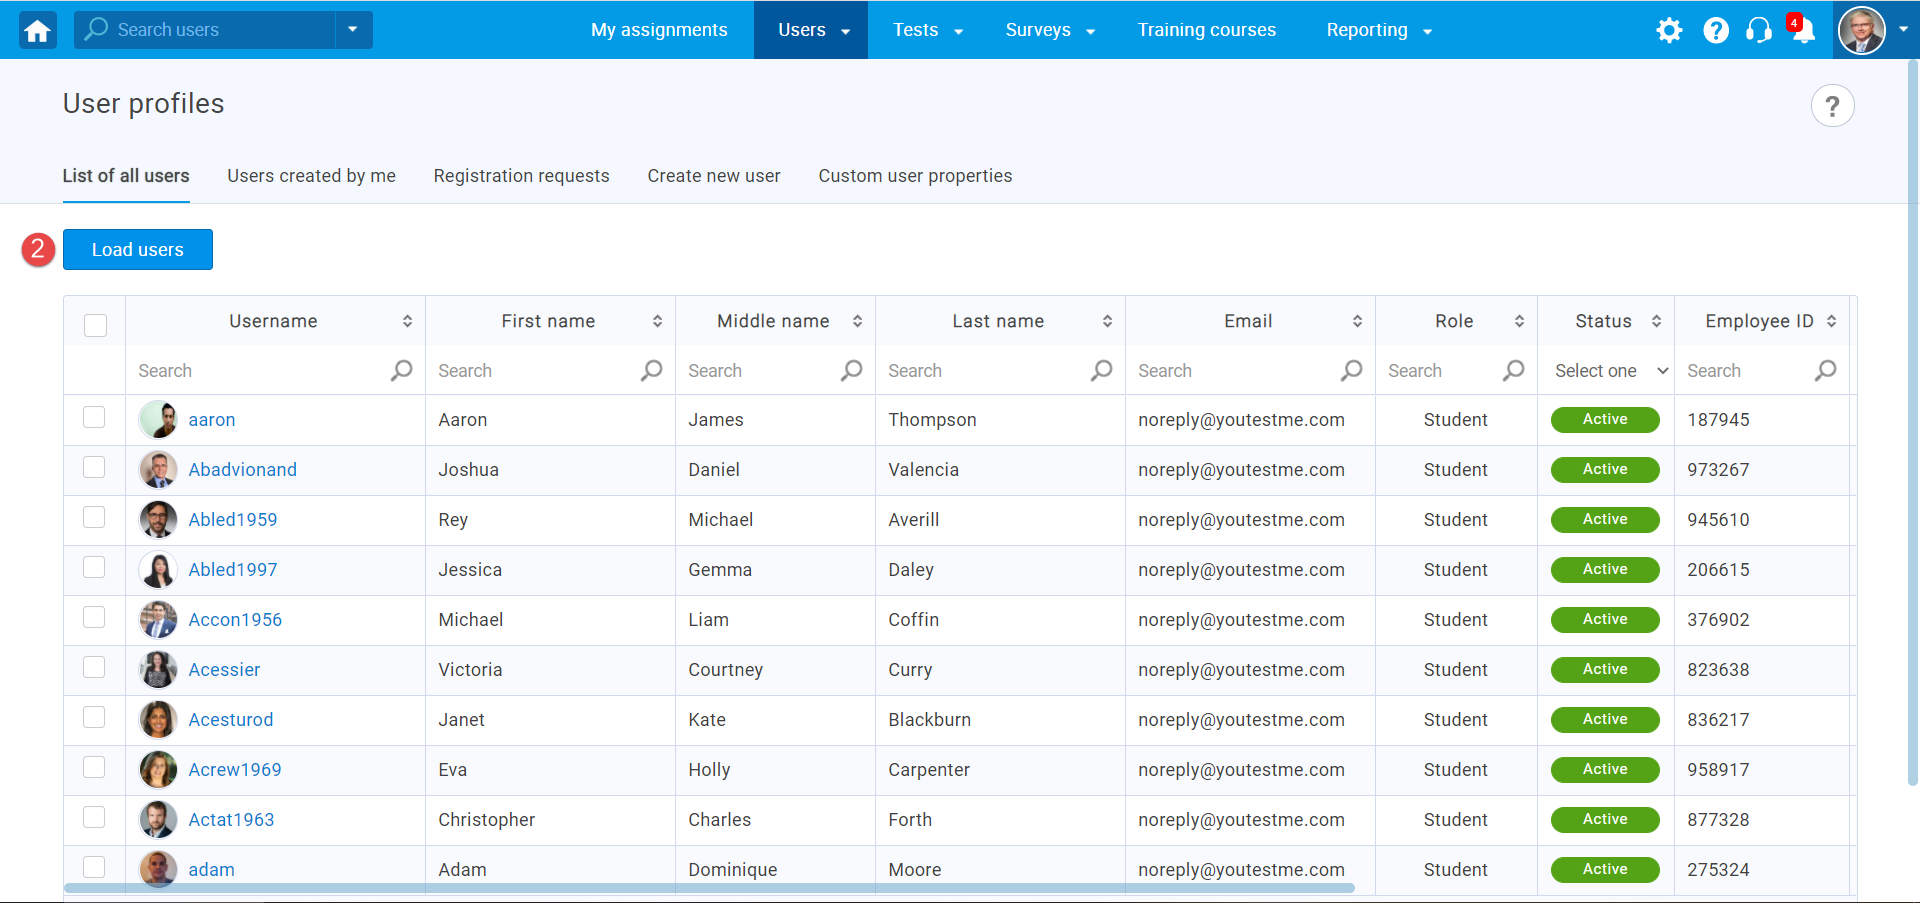Tick the select-all checkbox in header

click(95, 325)
